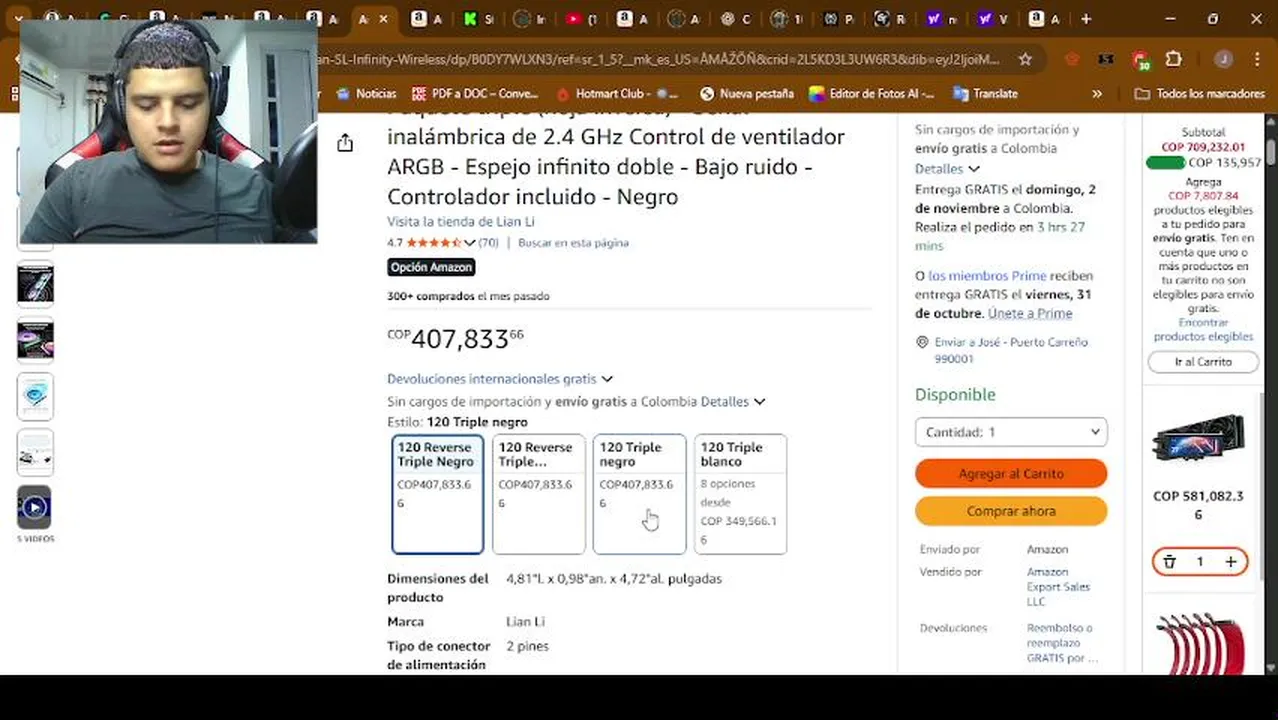
Task: Open the AIO cooler cart item image
Action: pyautogui.click(x=1198, y=438)
